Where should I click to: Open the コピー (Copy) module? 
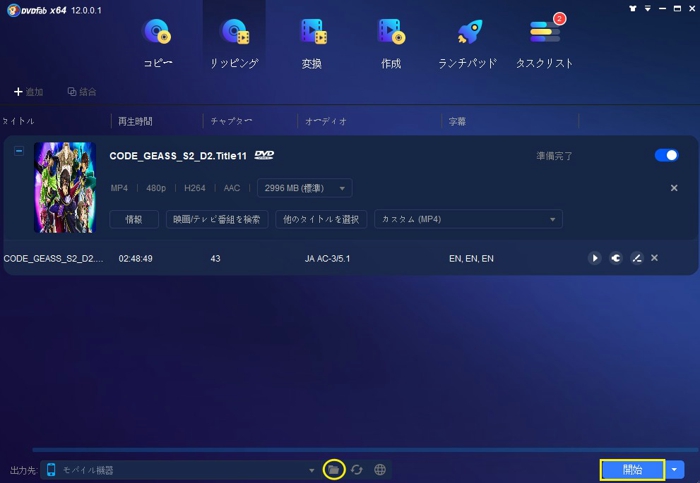click(157, 44)
